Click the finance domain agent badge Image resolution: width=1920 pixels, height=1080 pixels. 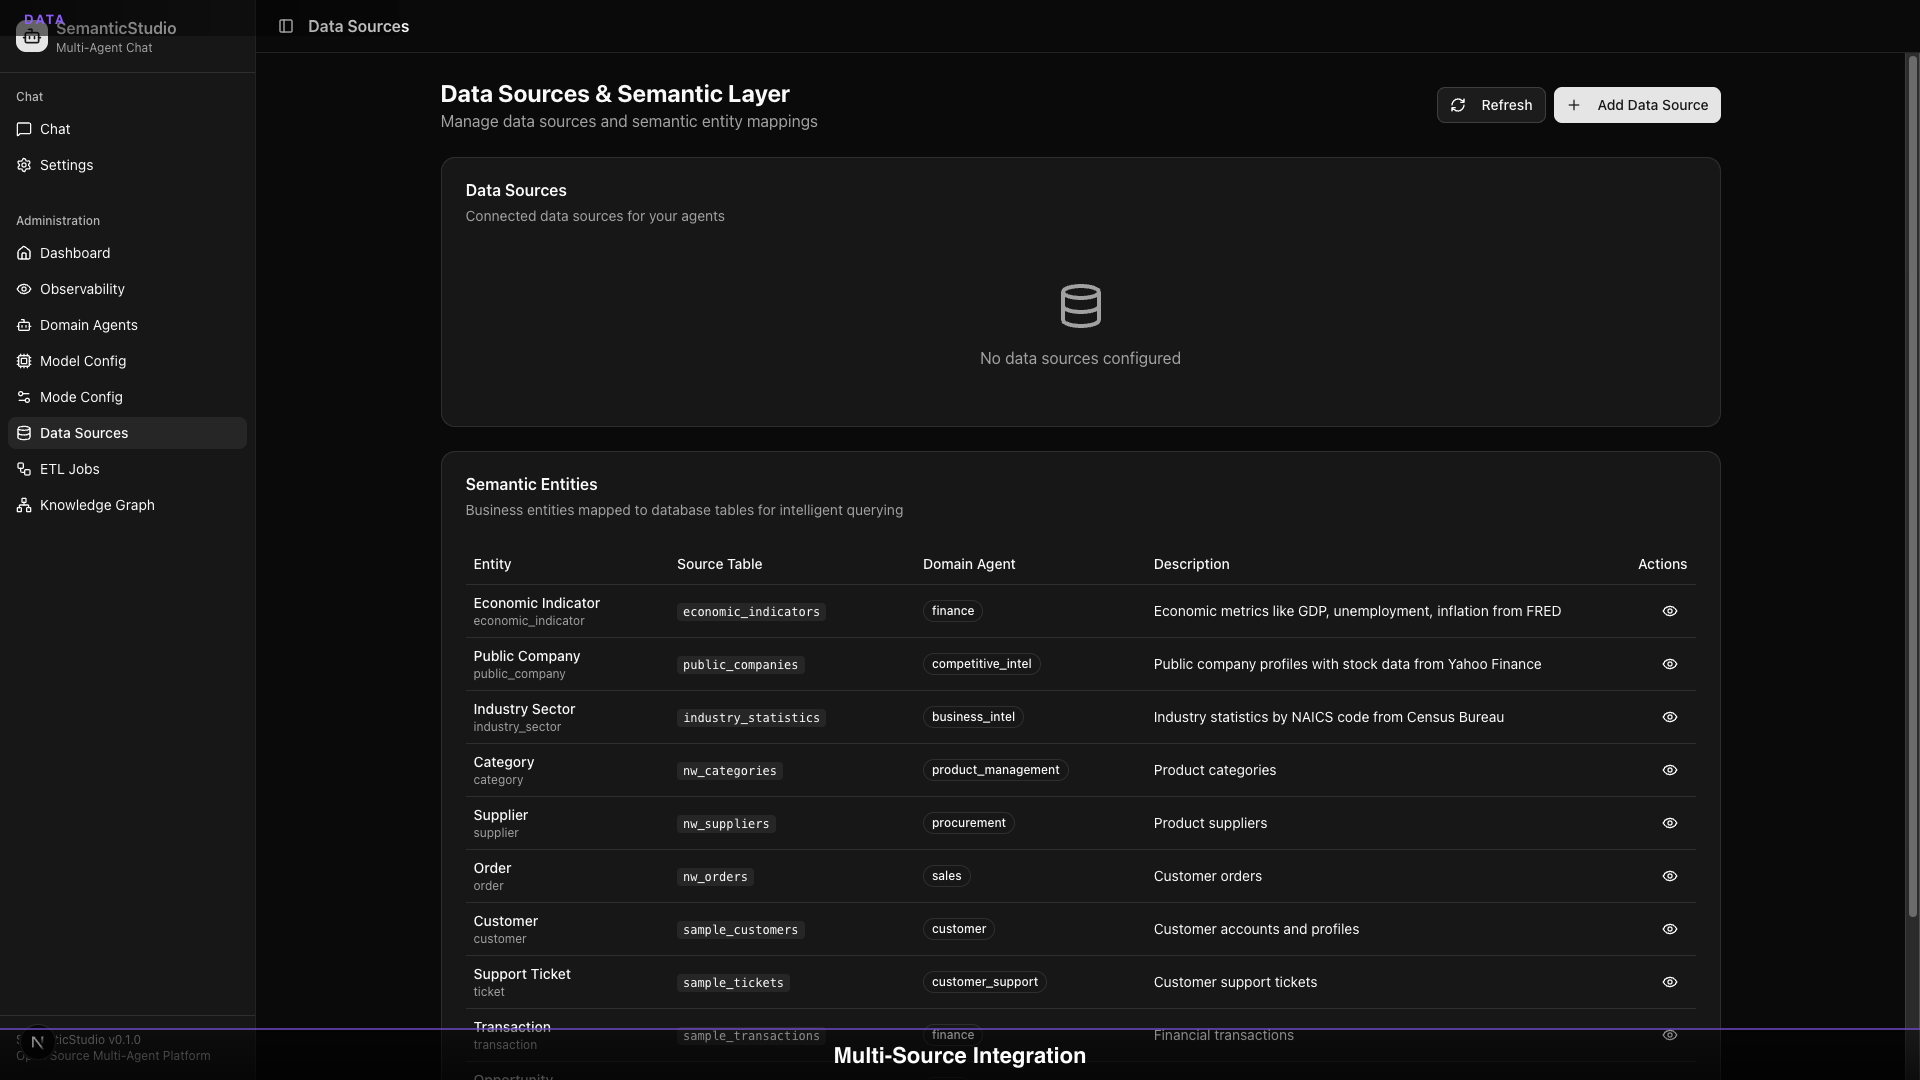point(951,611)
